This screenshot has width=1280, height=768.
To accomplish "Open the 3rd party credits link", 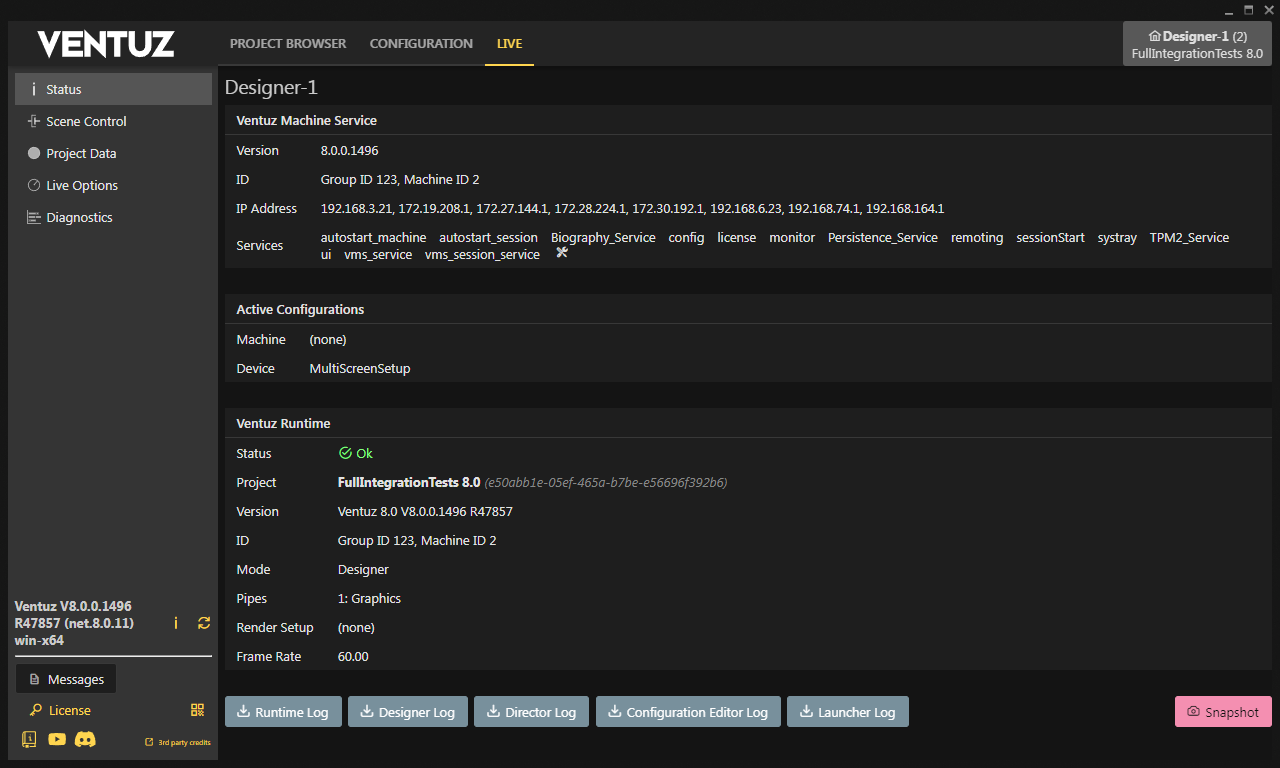I will point(178,742).
